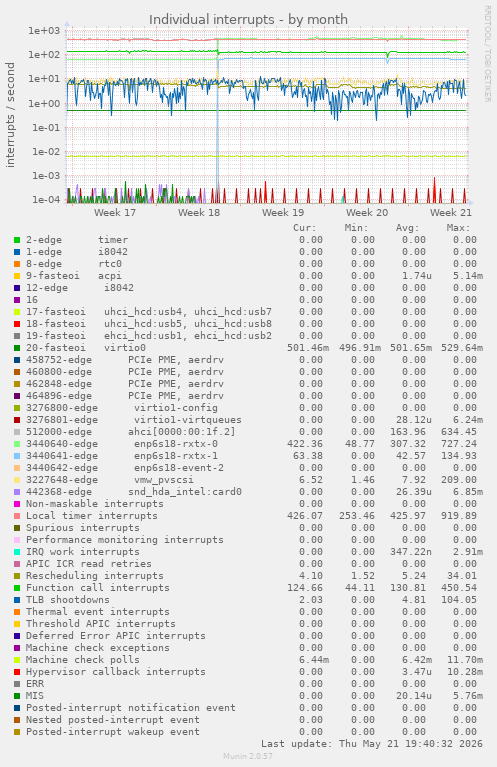Viewport: 497px width, 767px height.
Task: Click the dark green swatch for 20-fasteoi virtio0
Action: coord(17,348)
